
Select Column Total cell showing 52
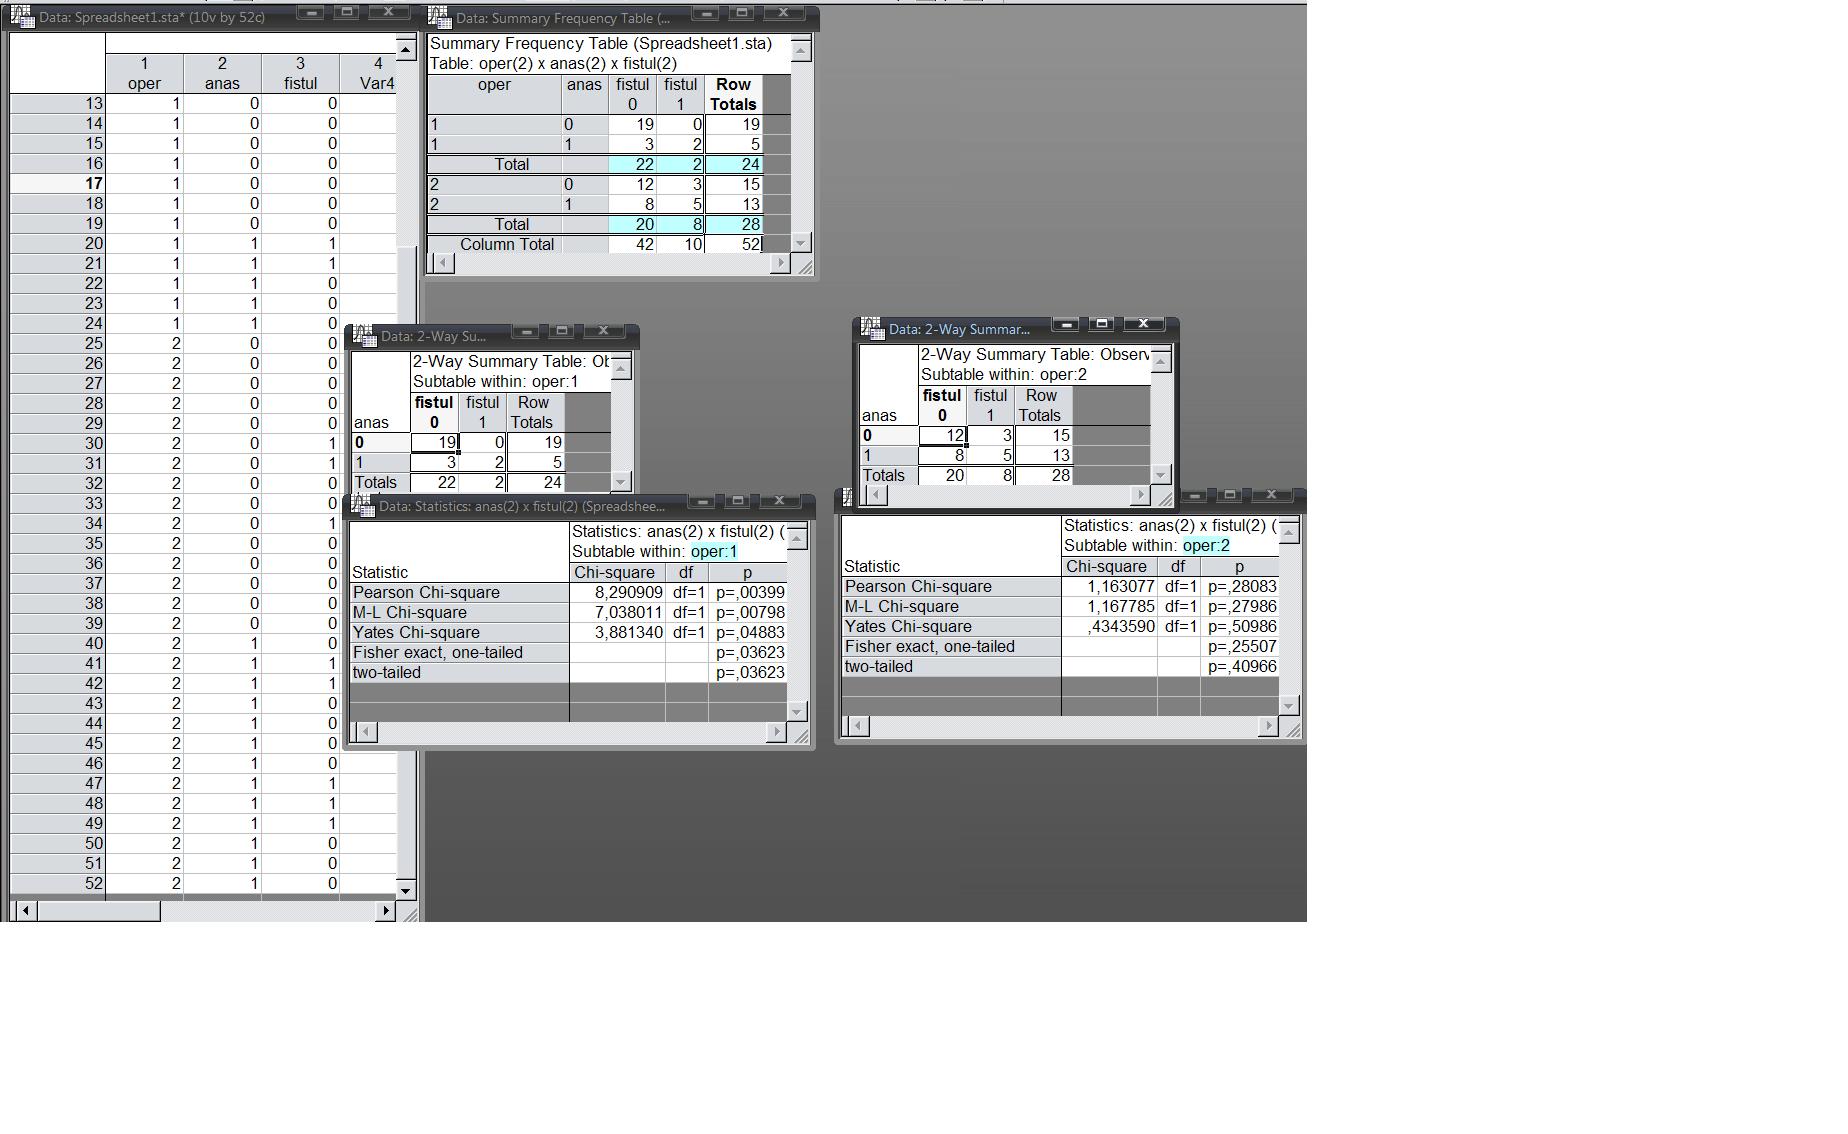click(734, 245)
